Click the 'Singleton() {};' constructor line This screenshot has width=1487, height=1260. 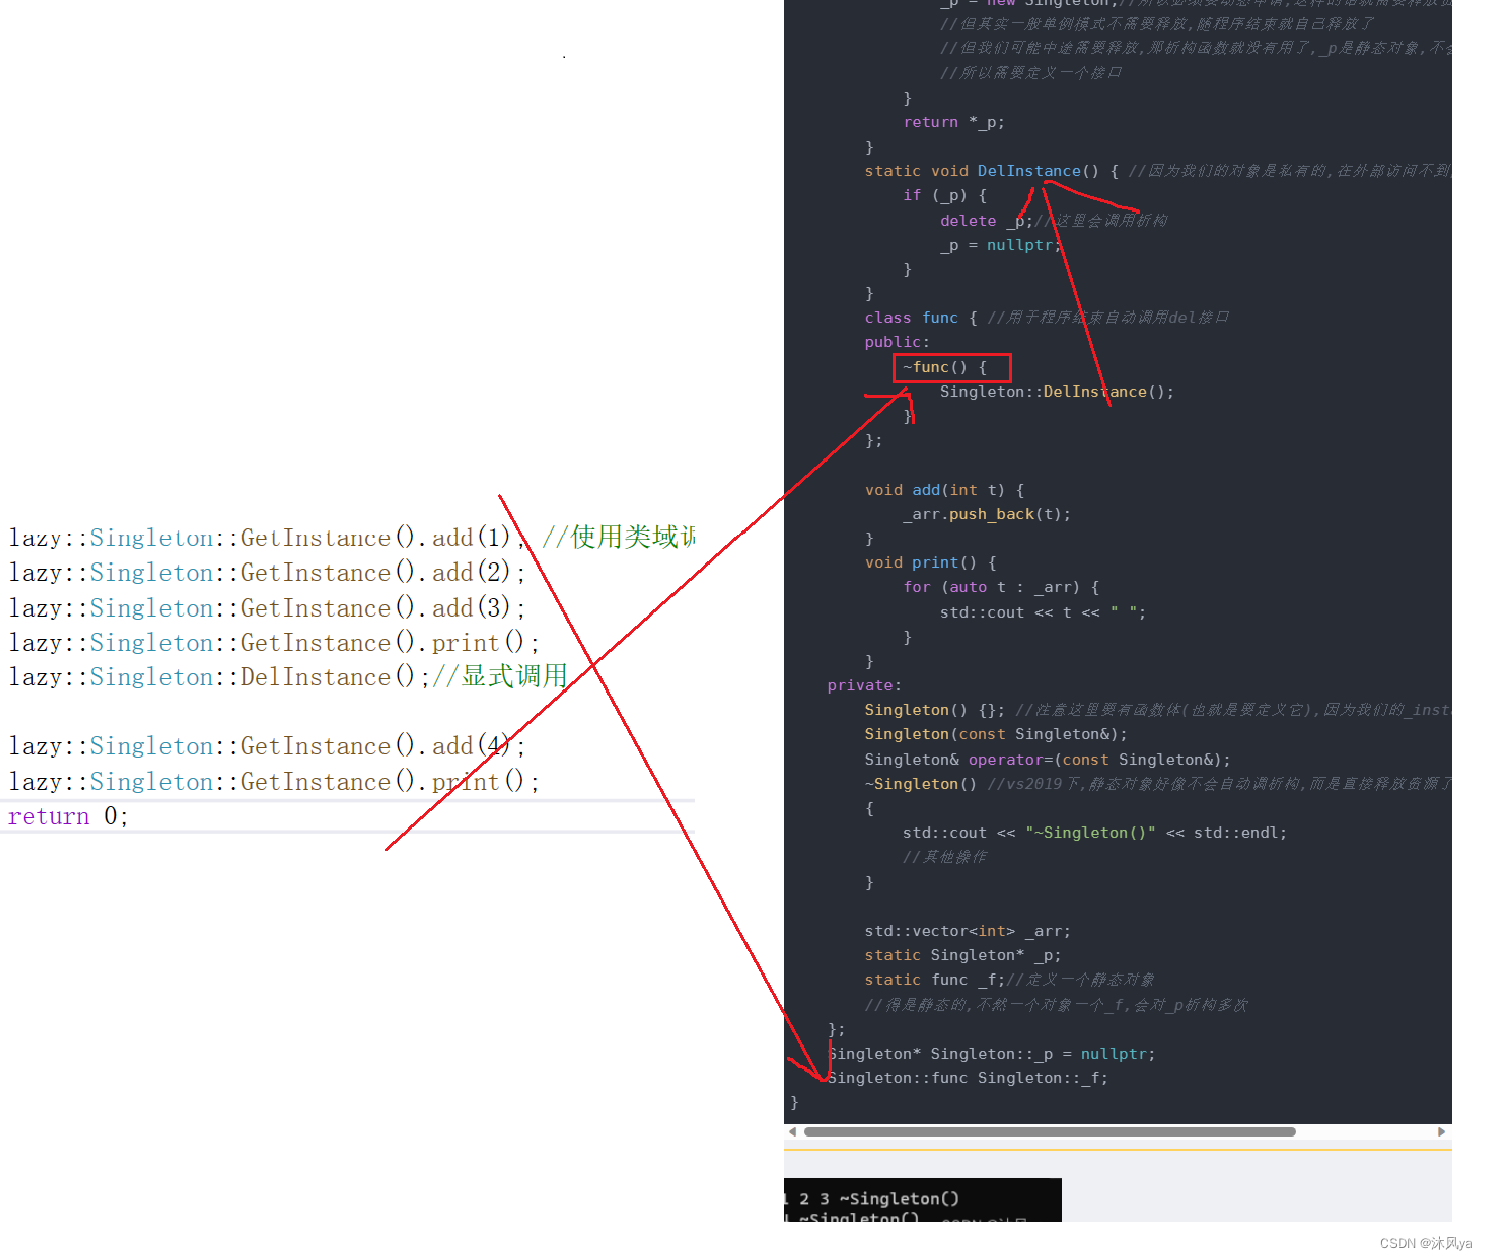[935, 710]
